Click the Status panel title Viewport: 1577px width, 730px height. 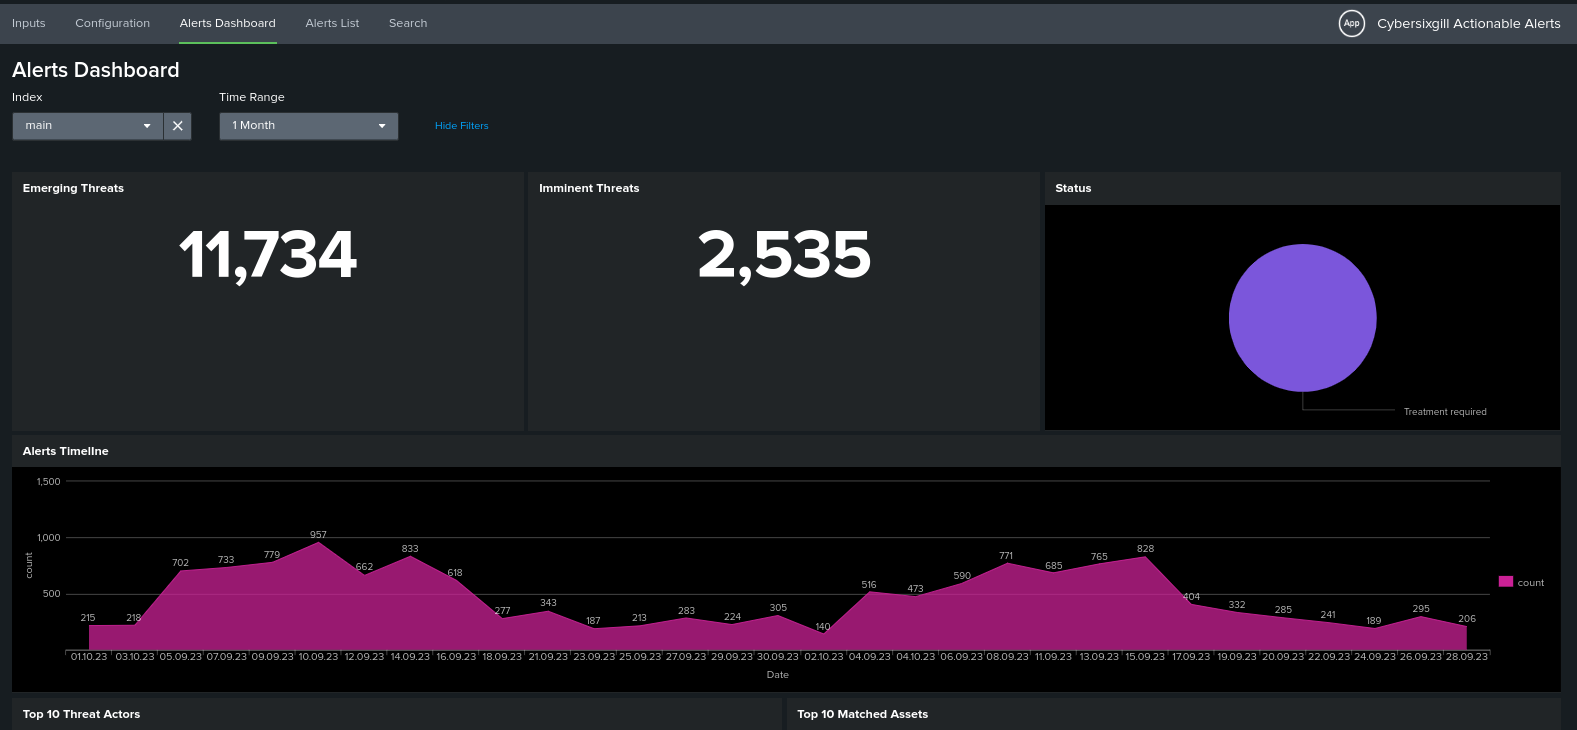[x=1073, y=188]
